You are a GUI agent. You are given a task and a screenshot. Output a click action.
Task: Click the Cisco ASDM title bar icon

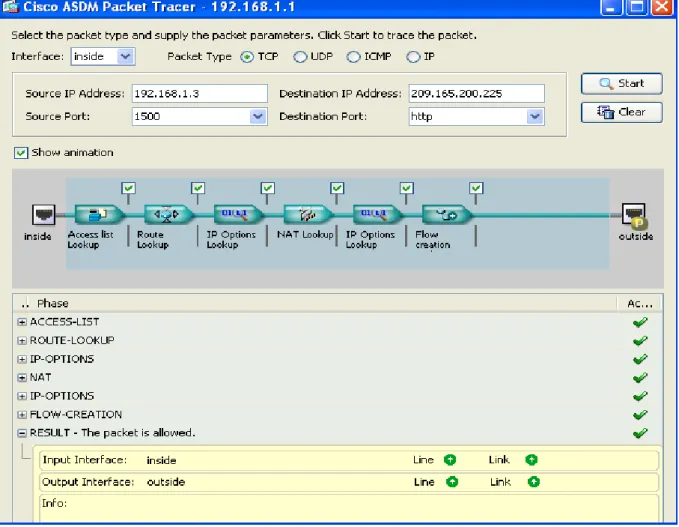click(10, 6)
